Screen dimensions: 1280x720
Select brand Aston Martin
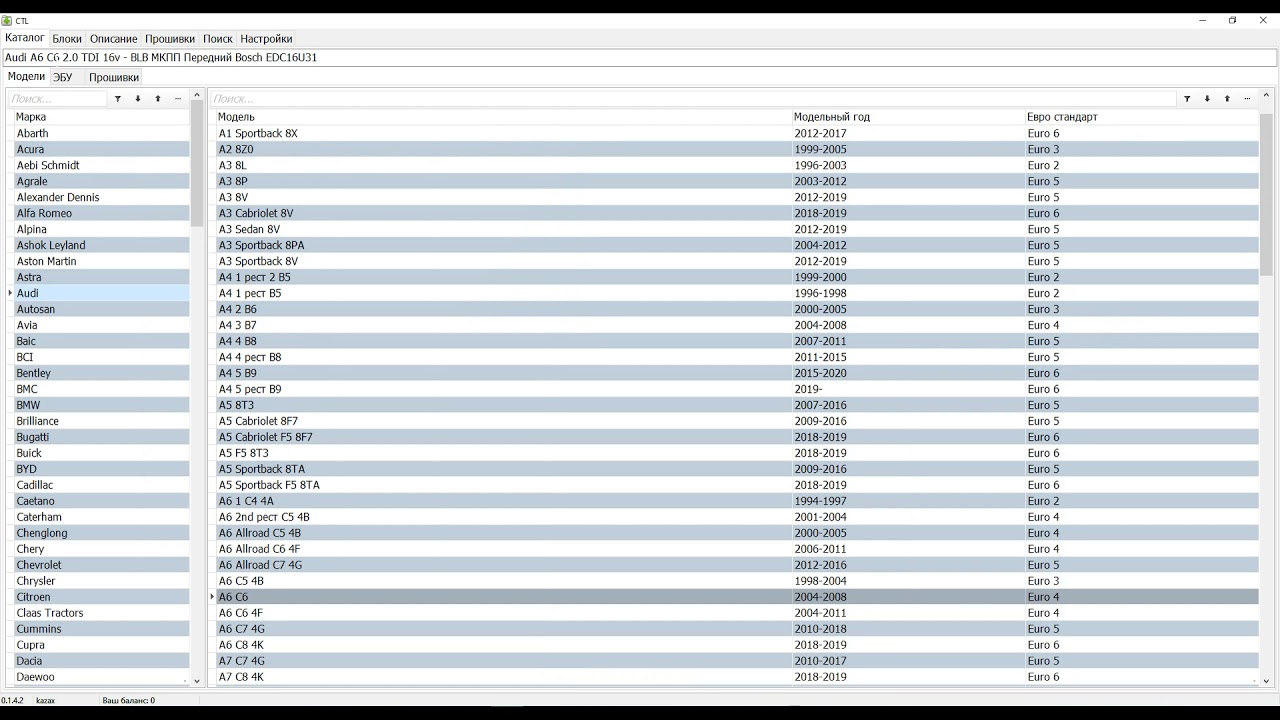tap(101, 261)
